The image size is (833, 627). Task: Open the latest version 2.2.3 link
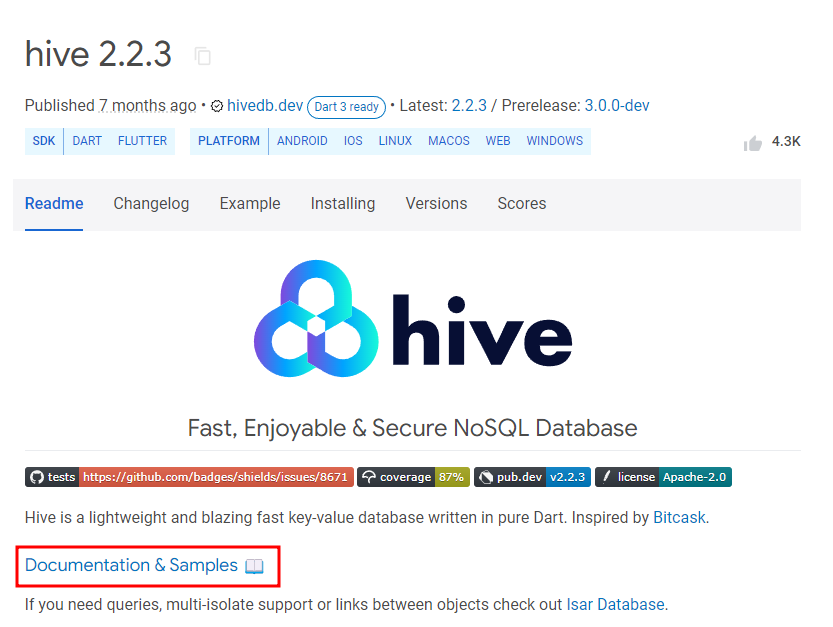pos(469,105)
